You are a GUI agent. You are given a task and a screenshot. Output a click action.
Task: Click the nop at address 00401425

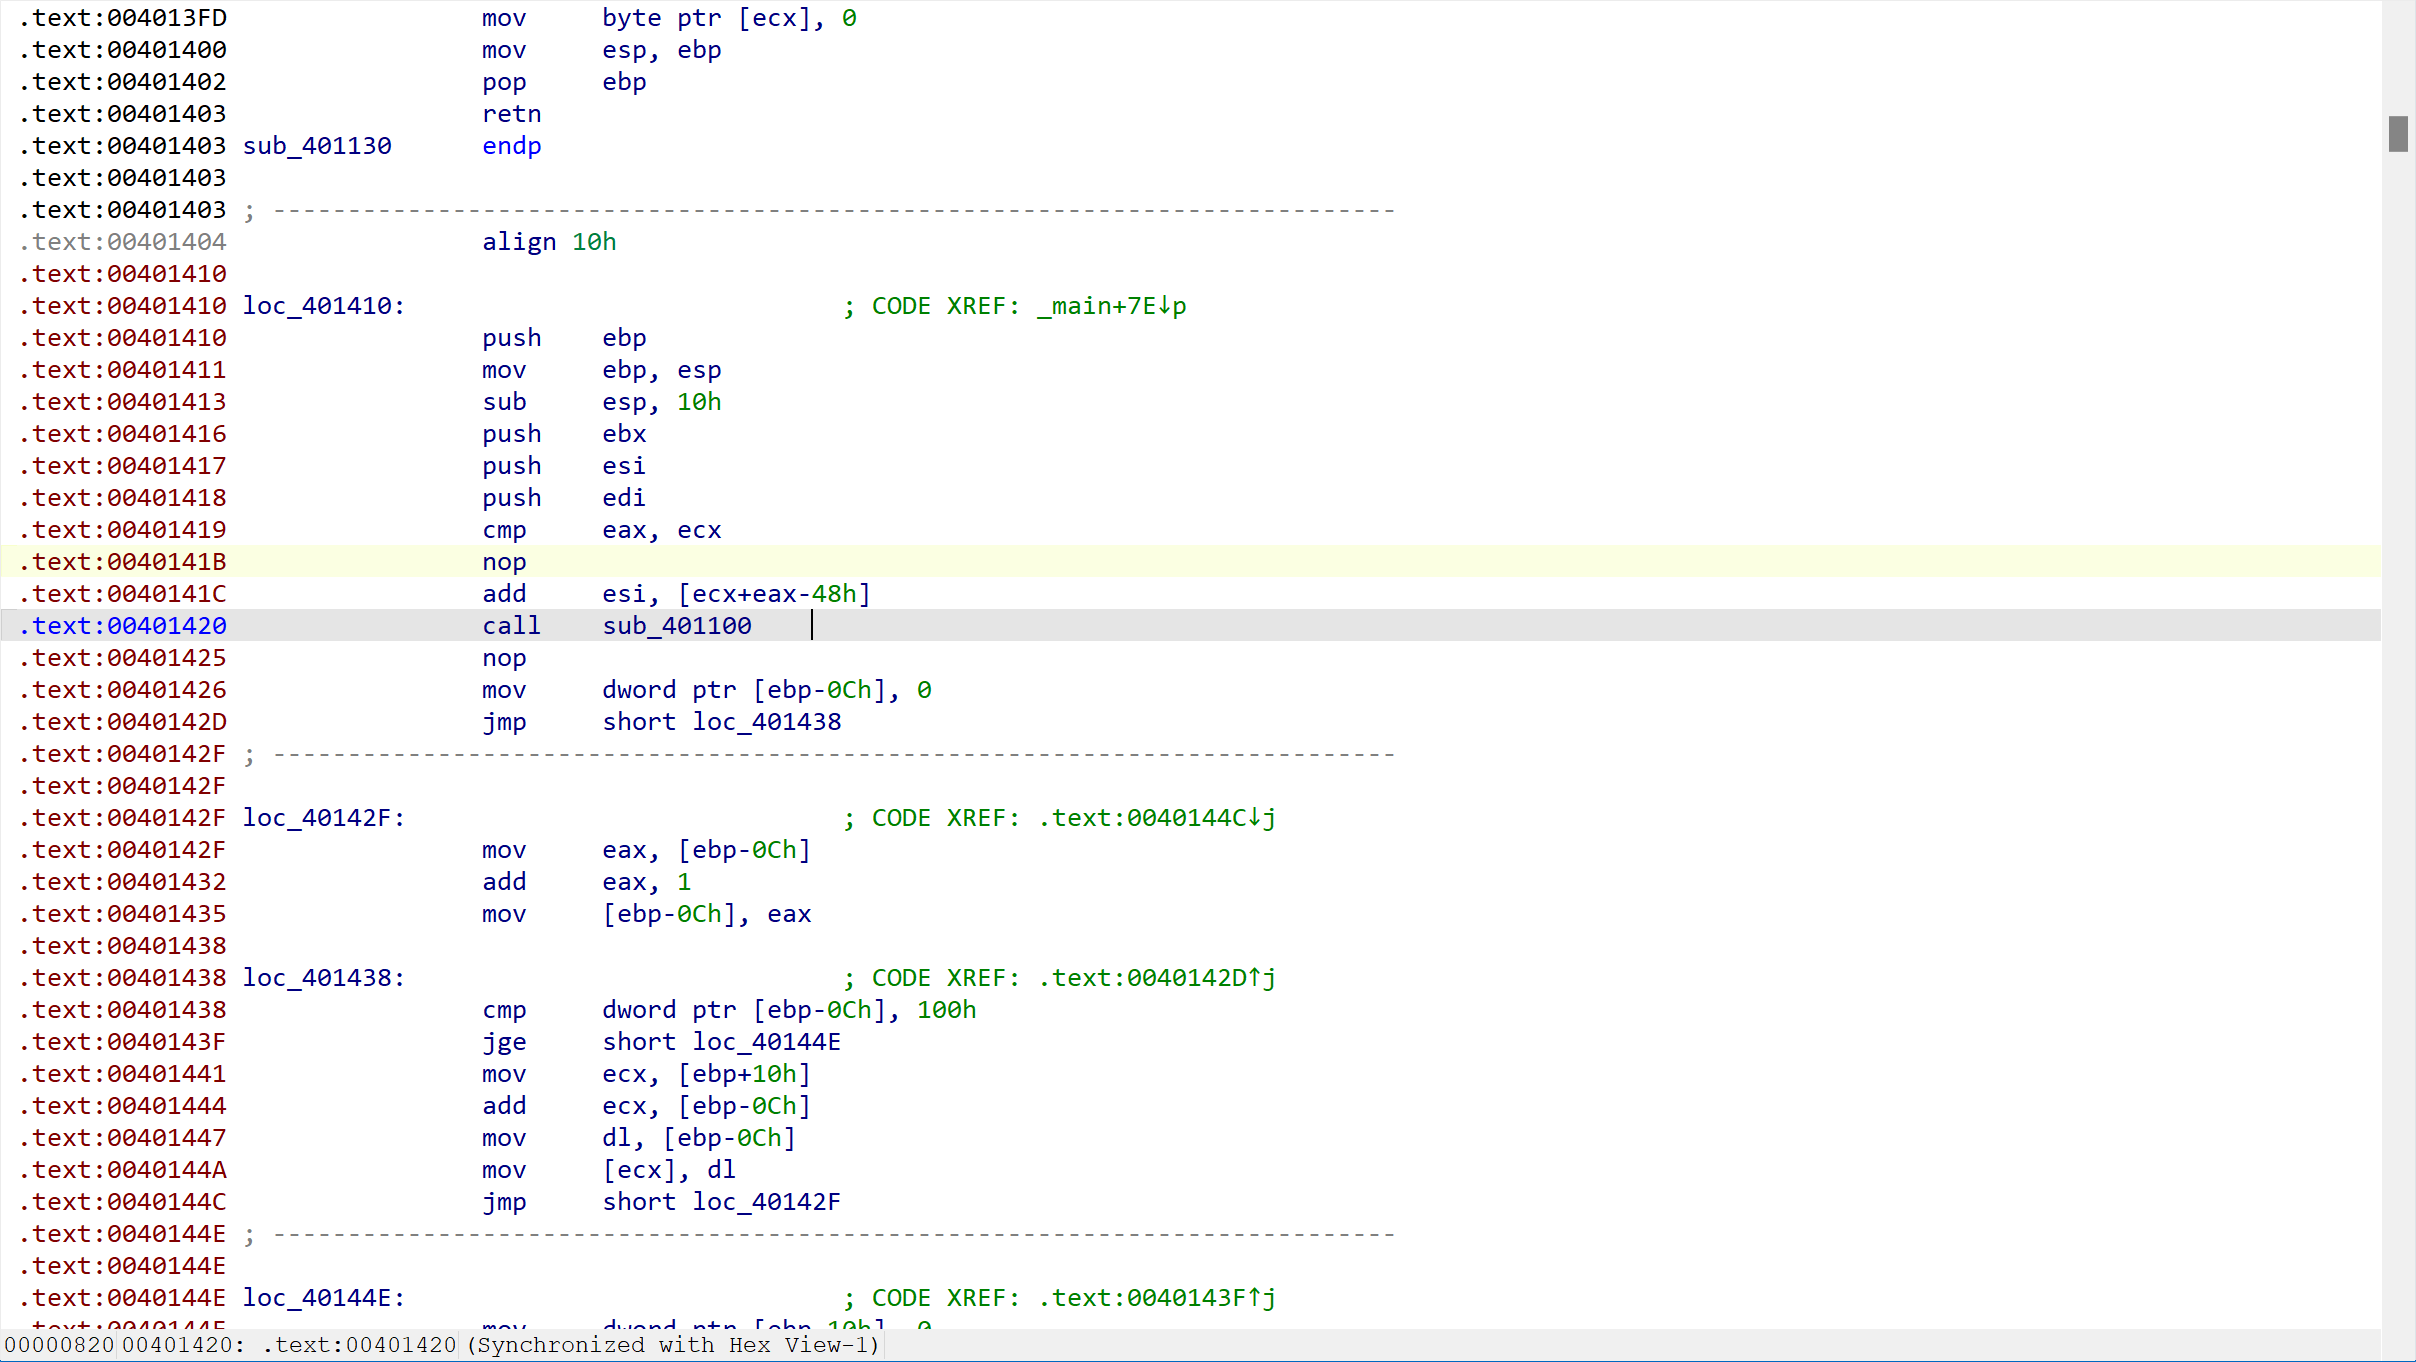tap(504, 658)
